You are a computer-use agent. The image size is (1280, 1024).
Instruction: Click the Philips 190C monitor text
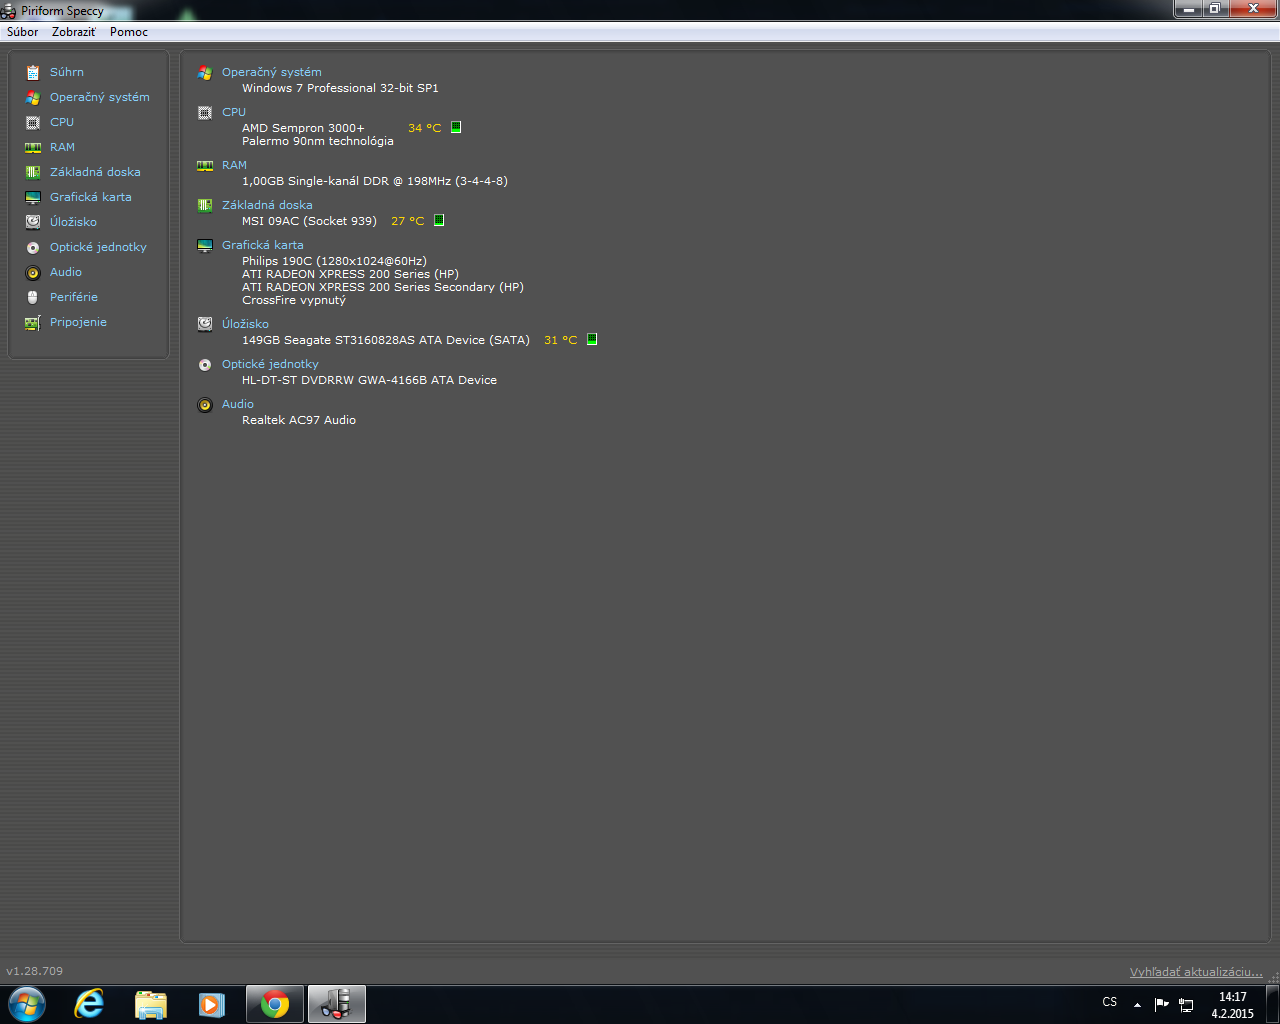pyautogui.click(x=334, y=261)
